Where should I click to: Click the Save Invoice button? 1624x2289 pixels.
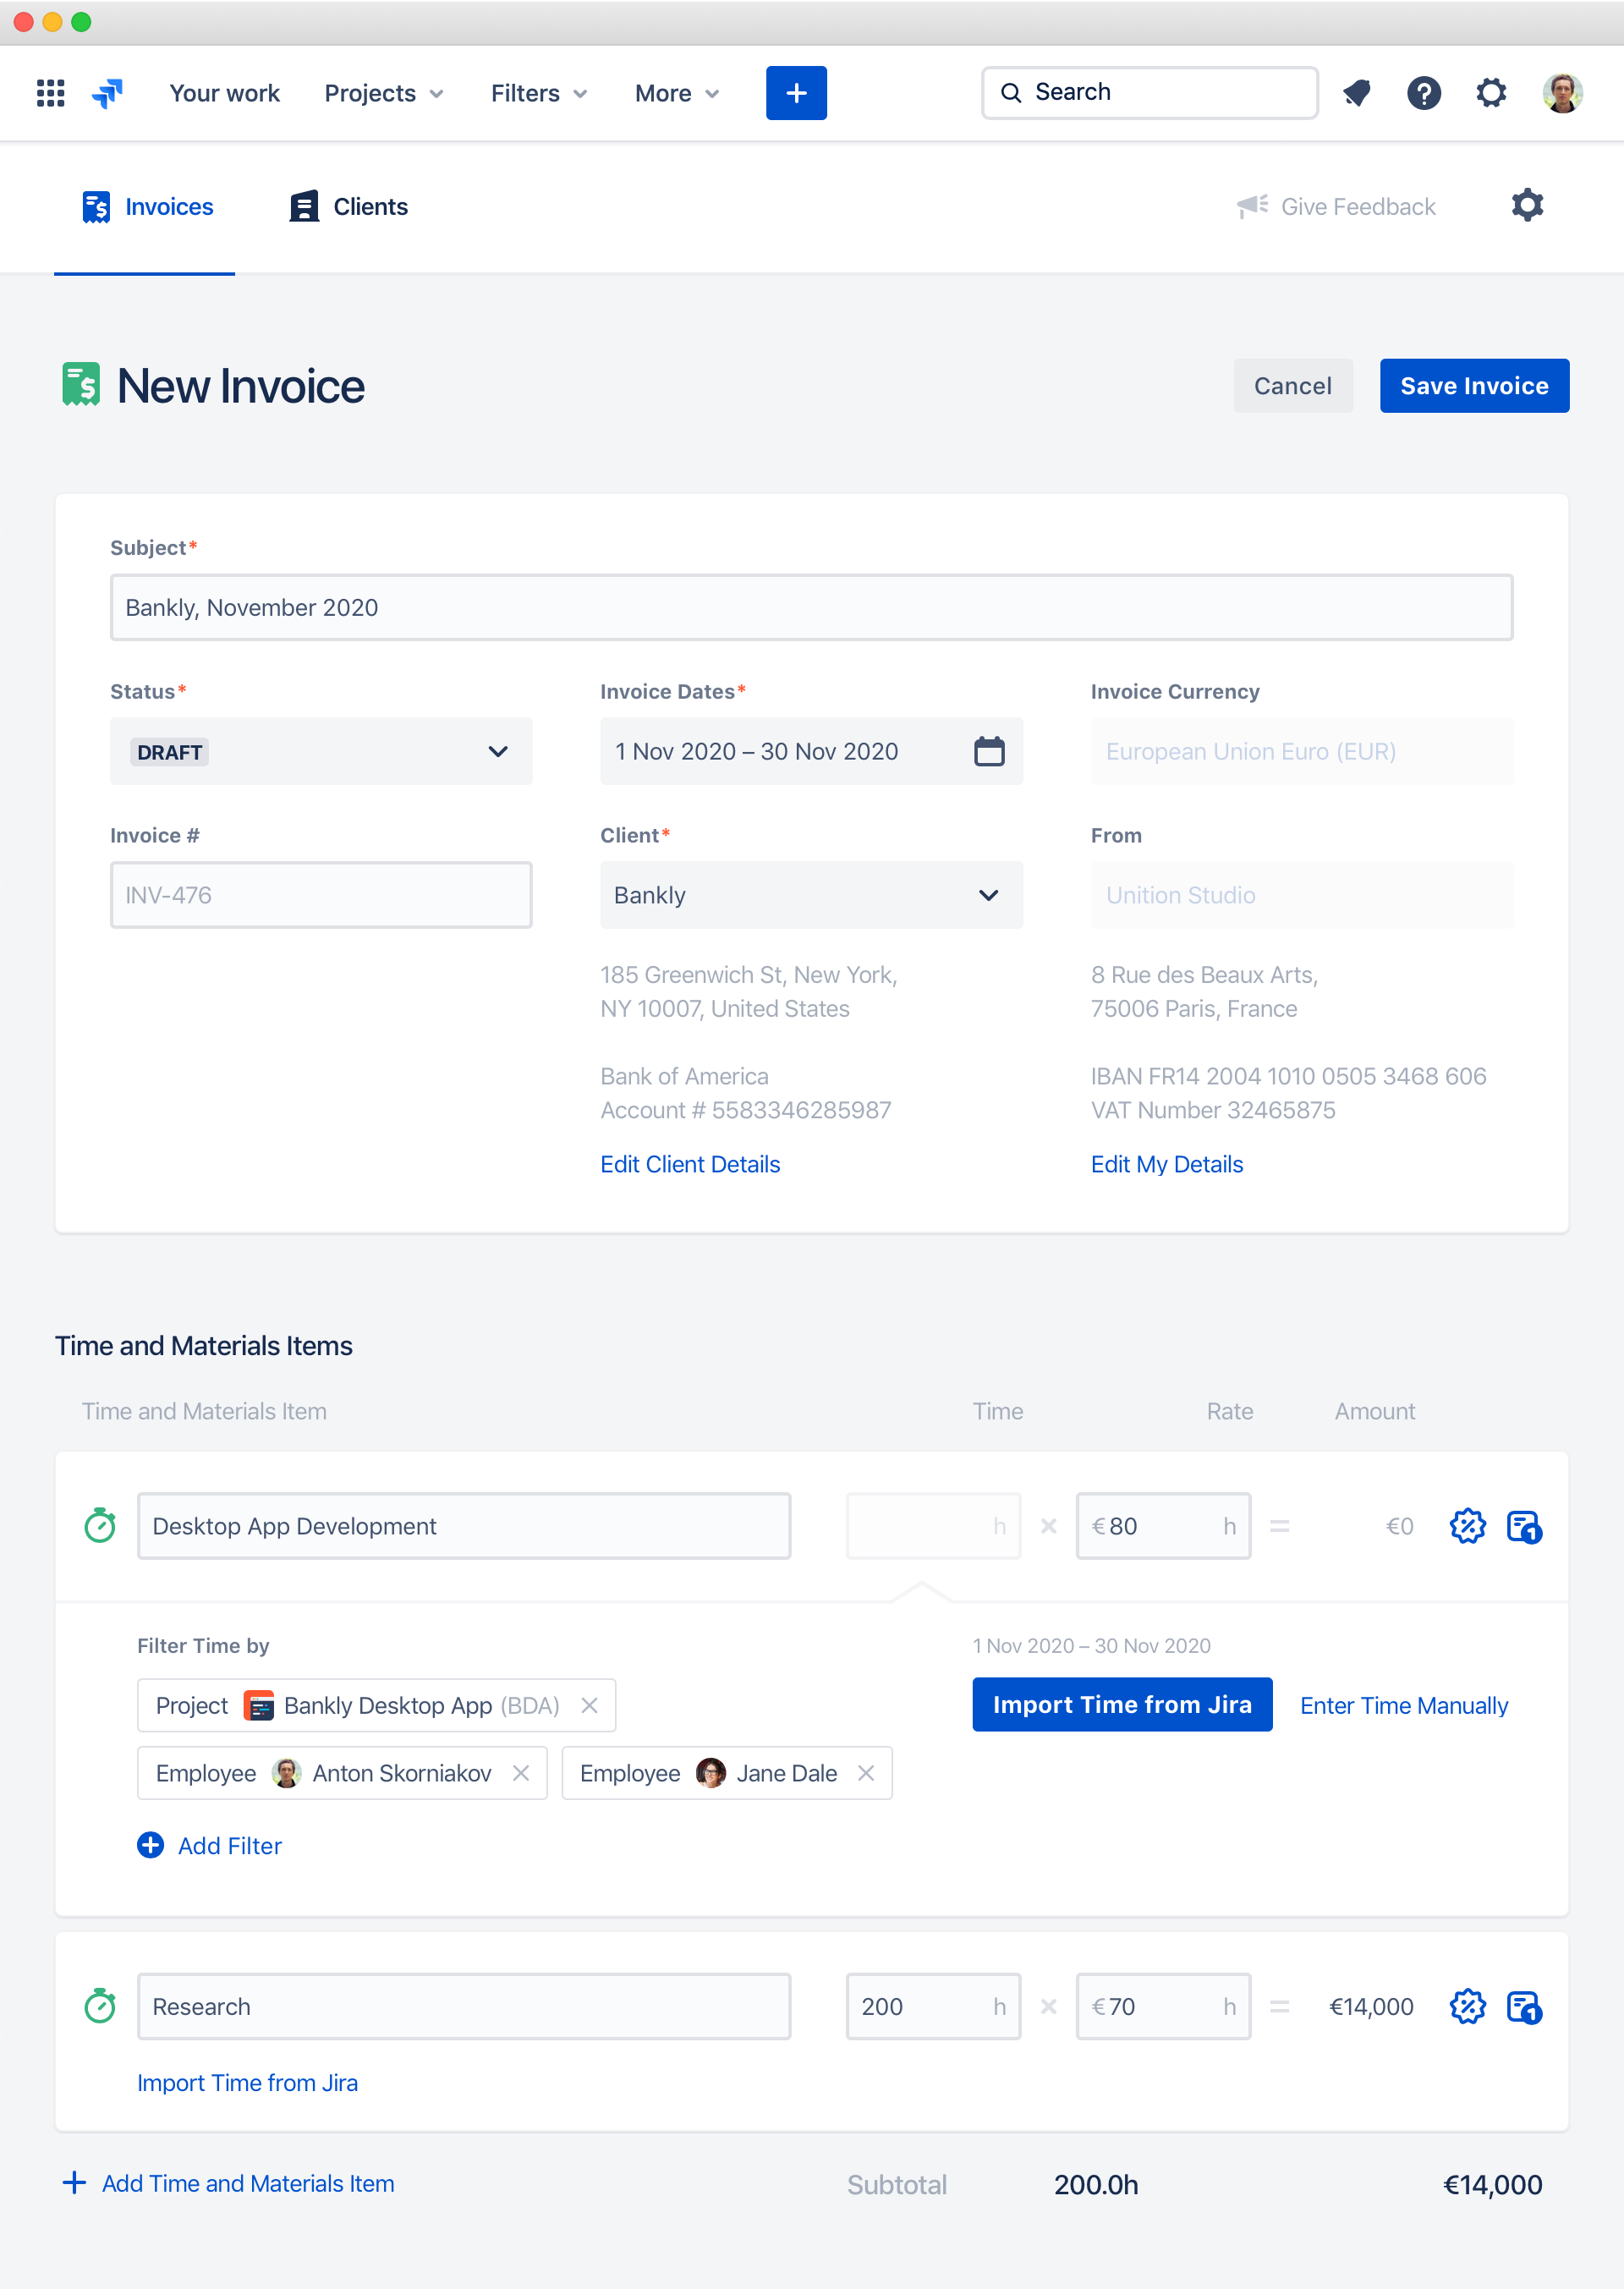[x=1474, y=386]
